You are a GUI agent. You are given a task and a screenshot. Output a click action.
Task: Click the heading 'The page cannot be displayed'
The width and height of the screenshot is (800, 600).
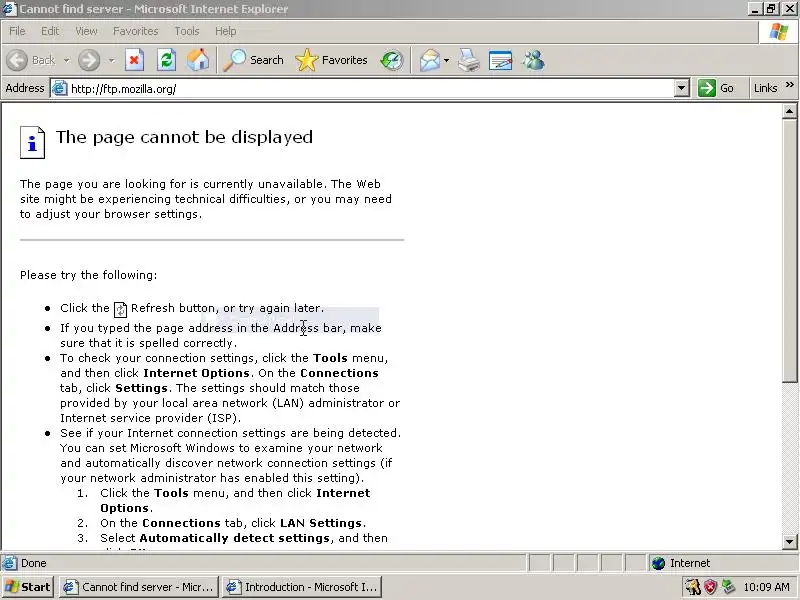(184, 137)
